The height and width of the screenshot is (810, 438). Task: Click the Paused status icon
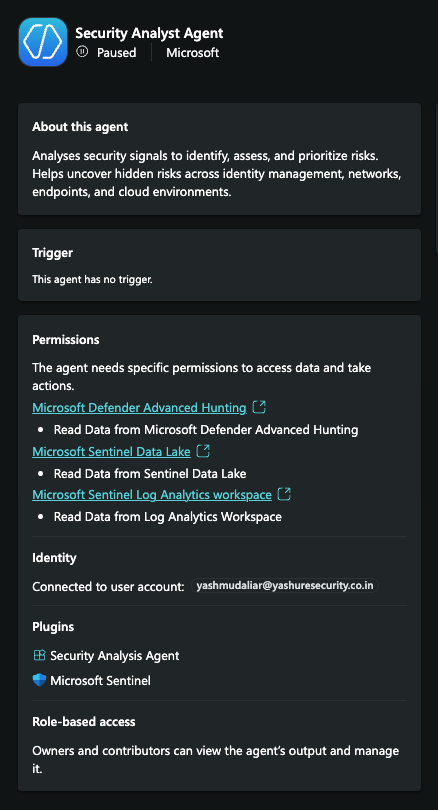(82, 52)
